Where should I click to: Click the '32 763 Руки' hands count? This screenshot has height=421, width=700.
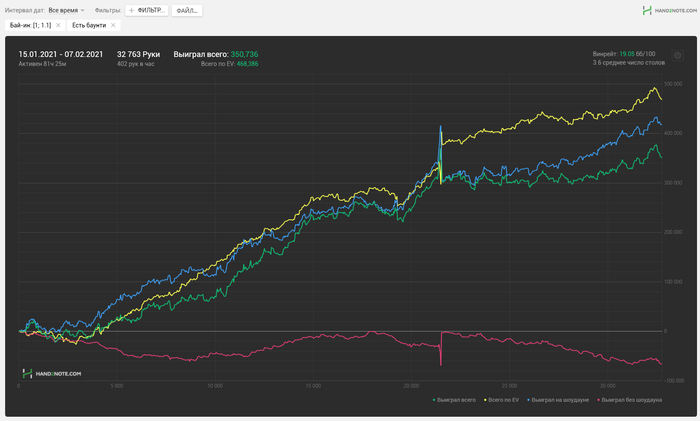pyautogui.click(x=138, y=54)
